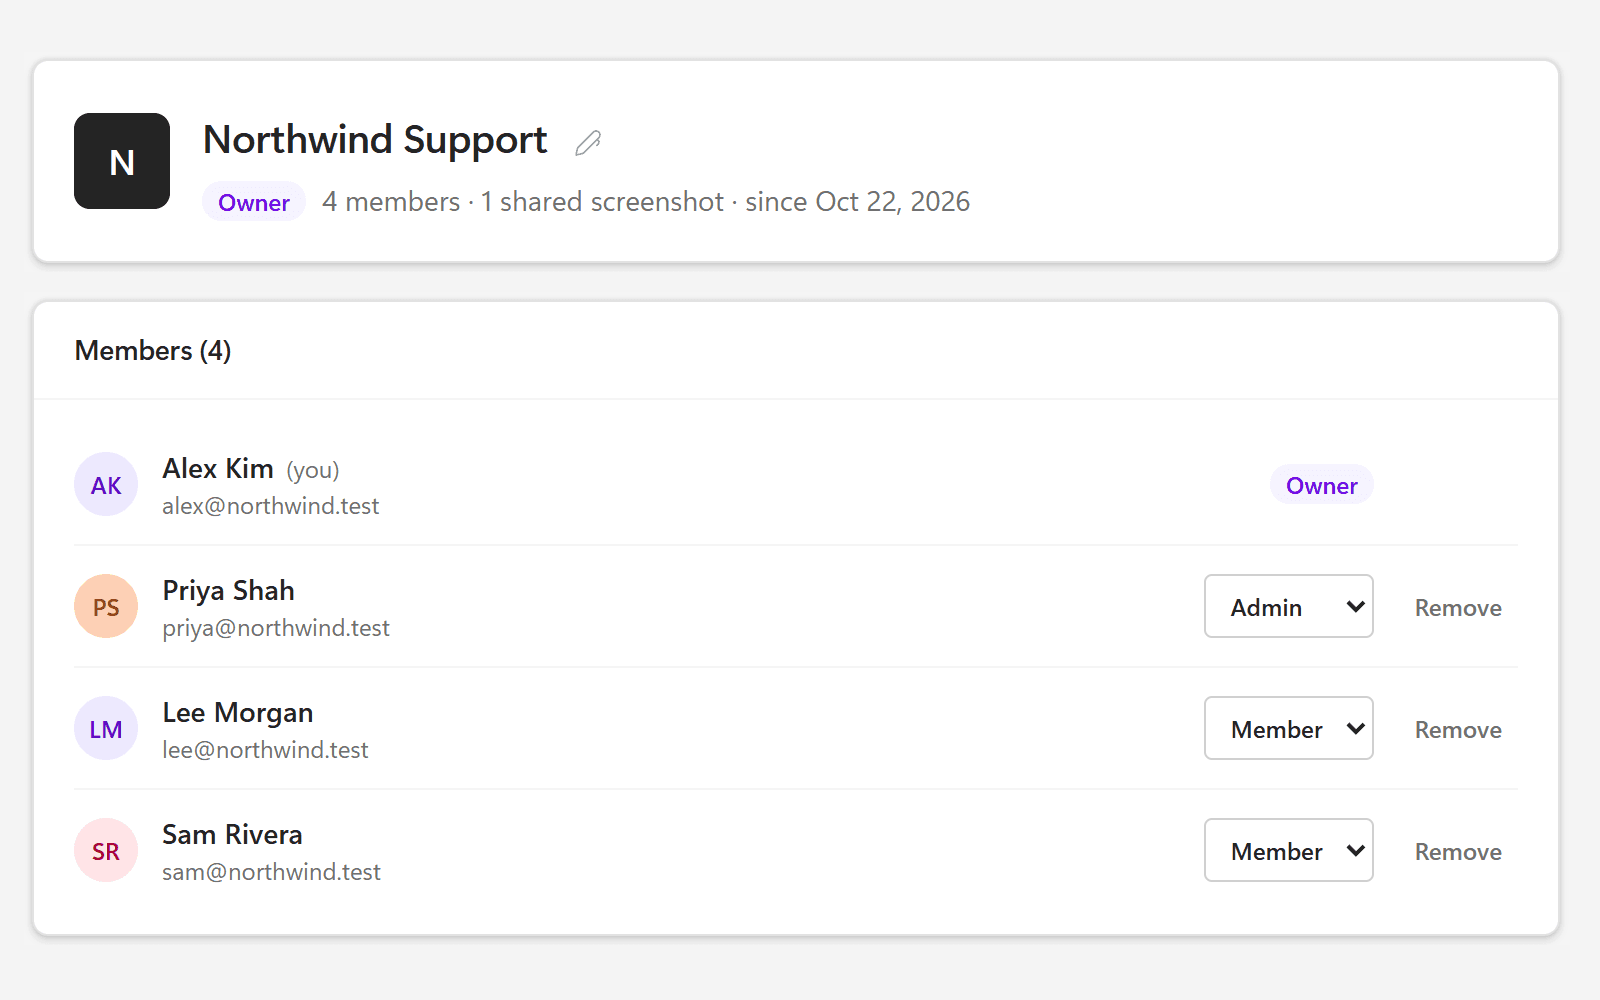Click the Owner badge in the team header

tap(254, 202)
